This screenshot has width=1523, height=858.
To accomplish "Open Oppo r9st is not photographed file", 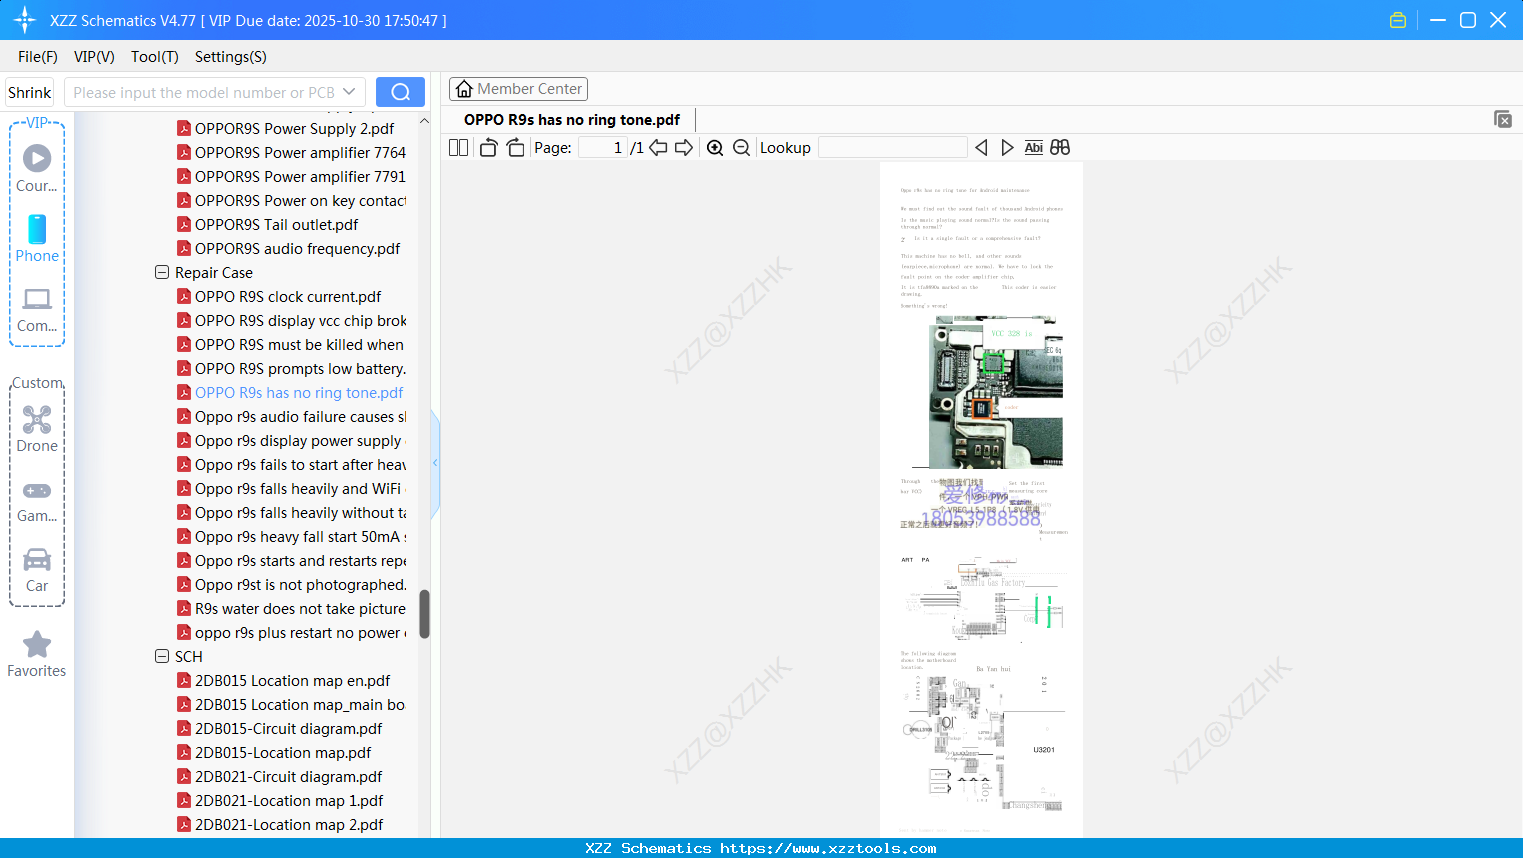I will pos(300,584).
